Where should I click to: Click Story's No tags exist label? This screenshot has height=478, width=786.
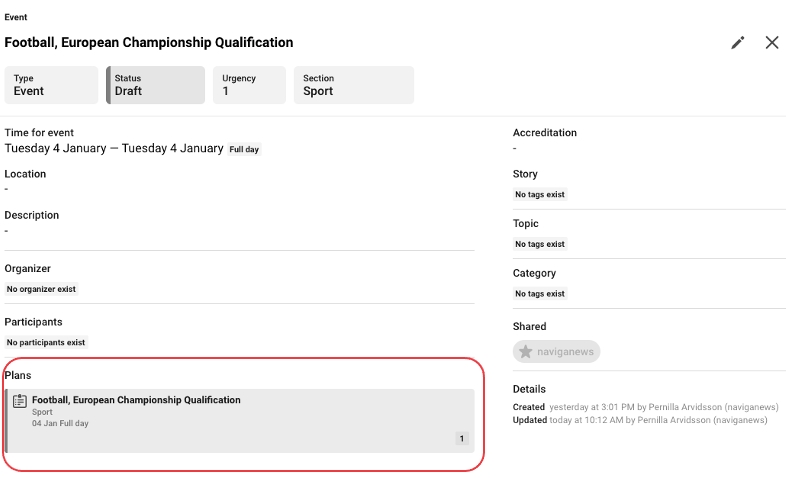[x=540, y=194]
